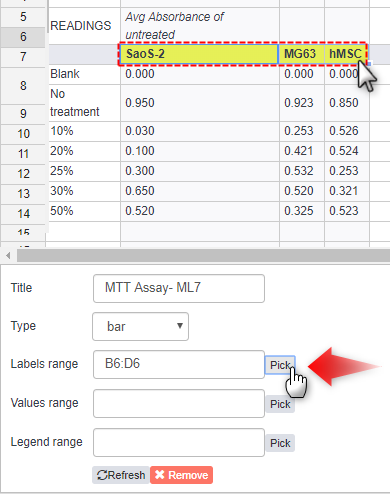390x500 pixels.
Task: Select the SaoS-2 header cell
Action: 199,54
